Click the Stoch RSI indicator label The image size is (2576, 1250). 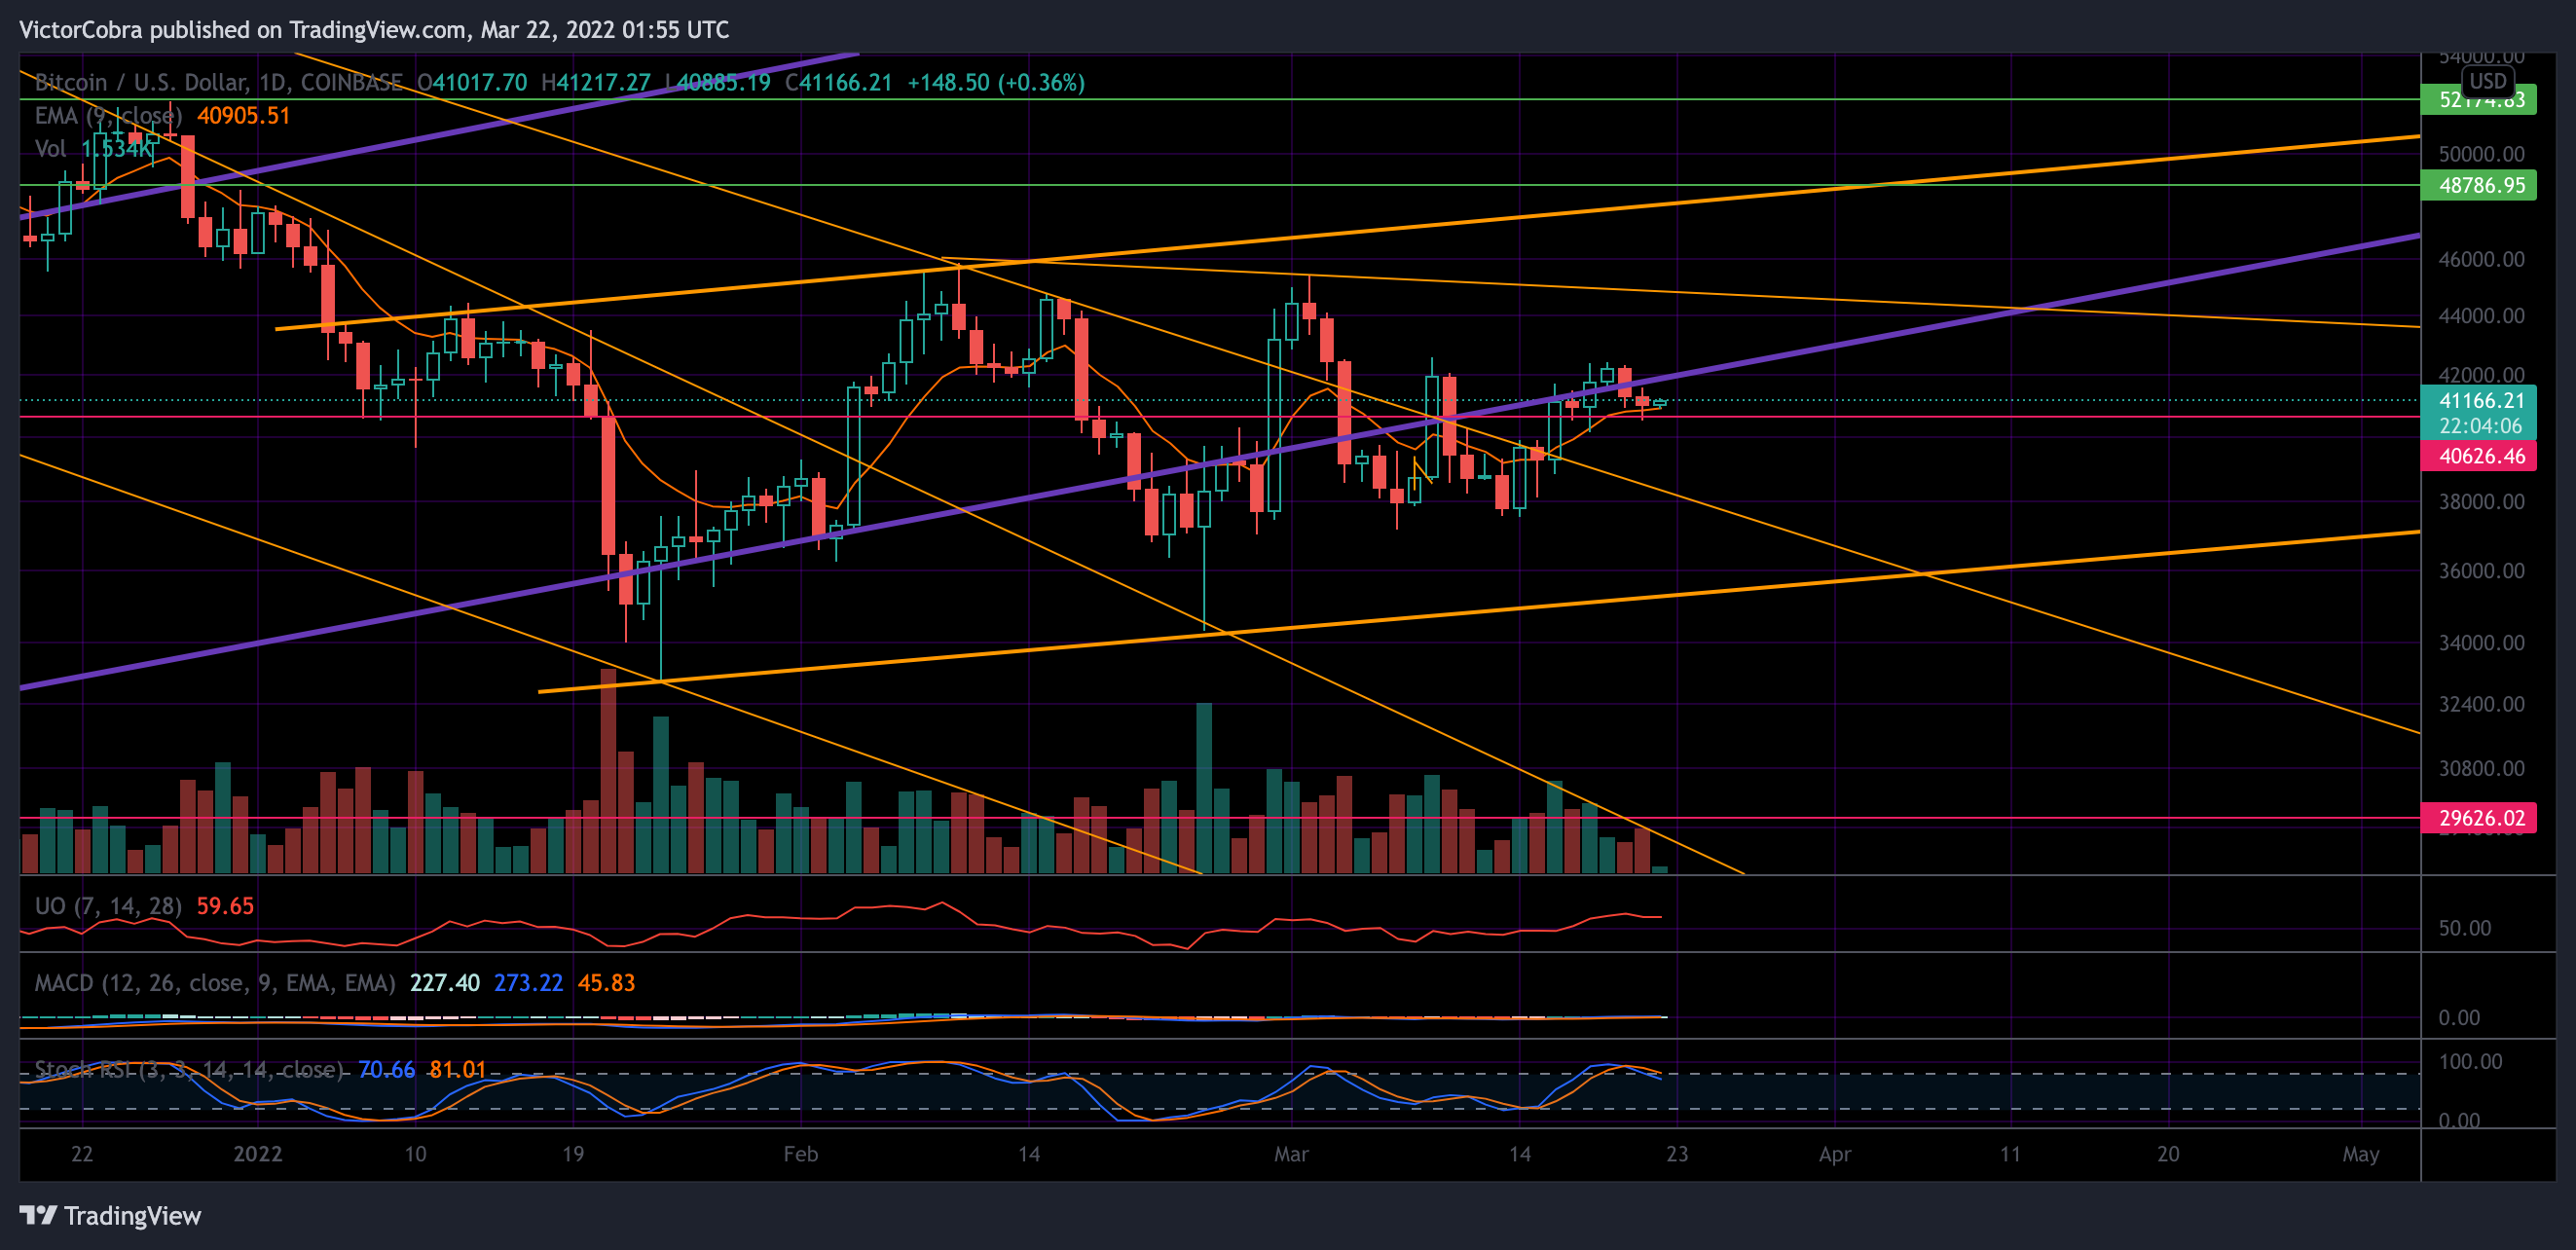pyautogui.click(x=188, y=1070)
